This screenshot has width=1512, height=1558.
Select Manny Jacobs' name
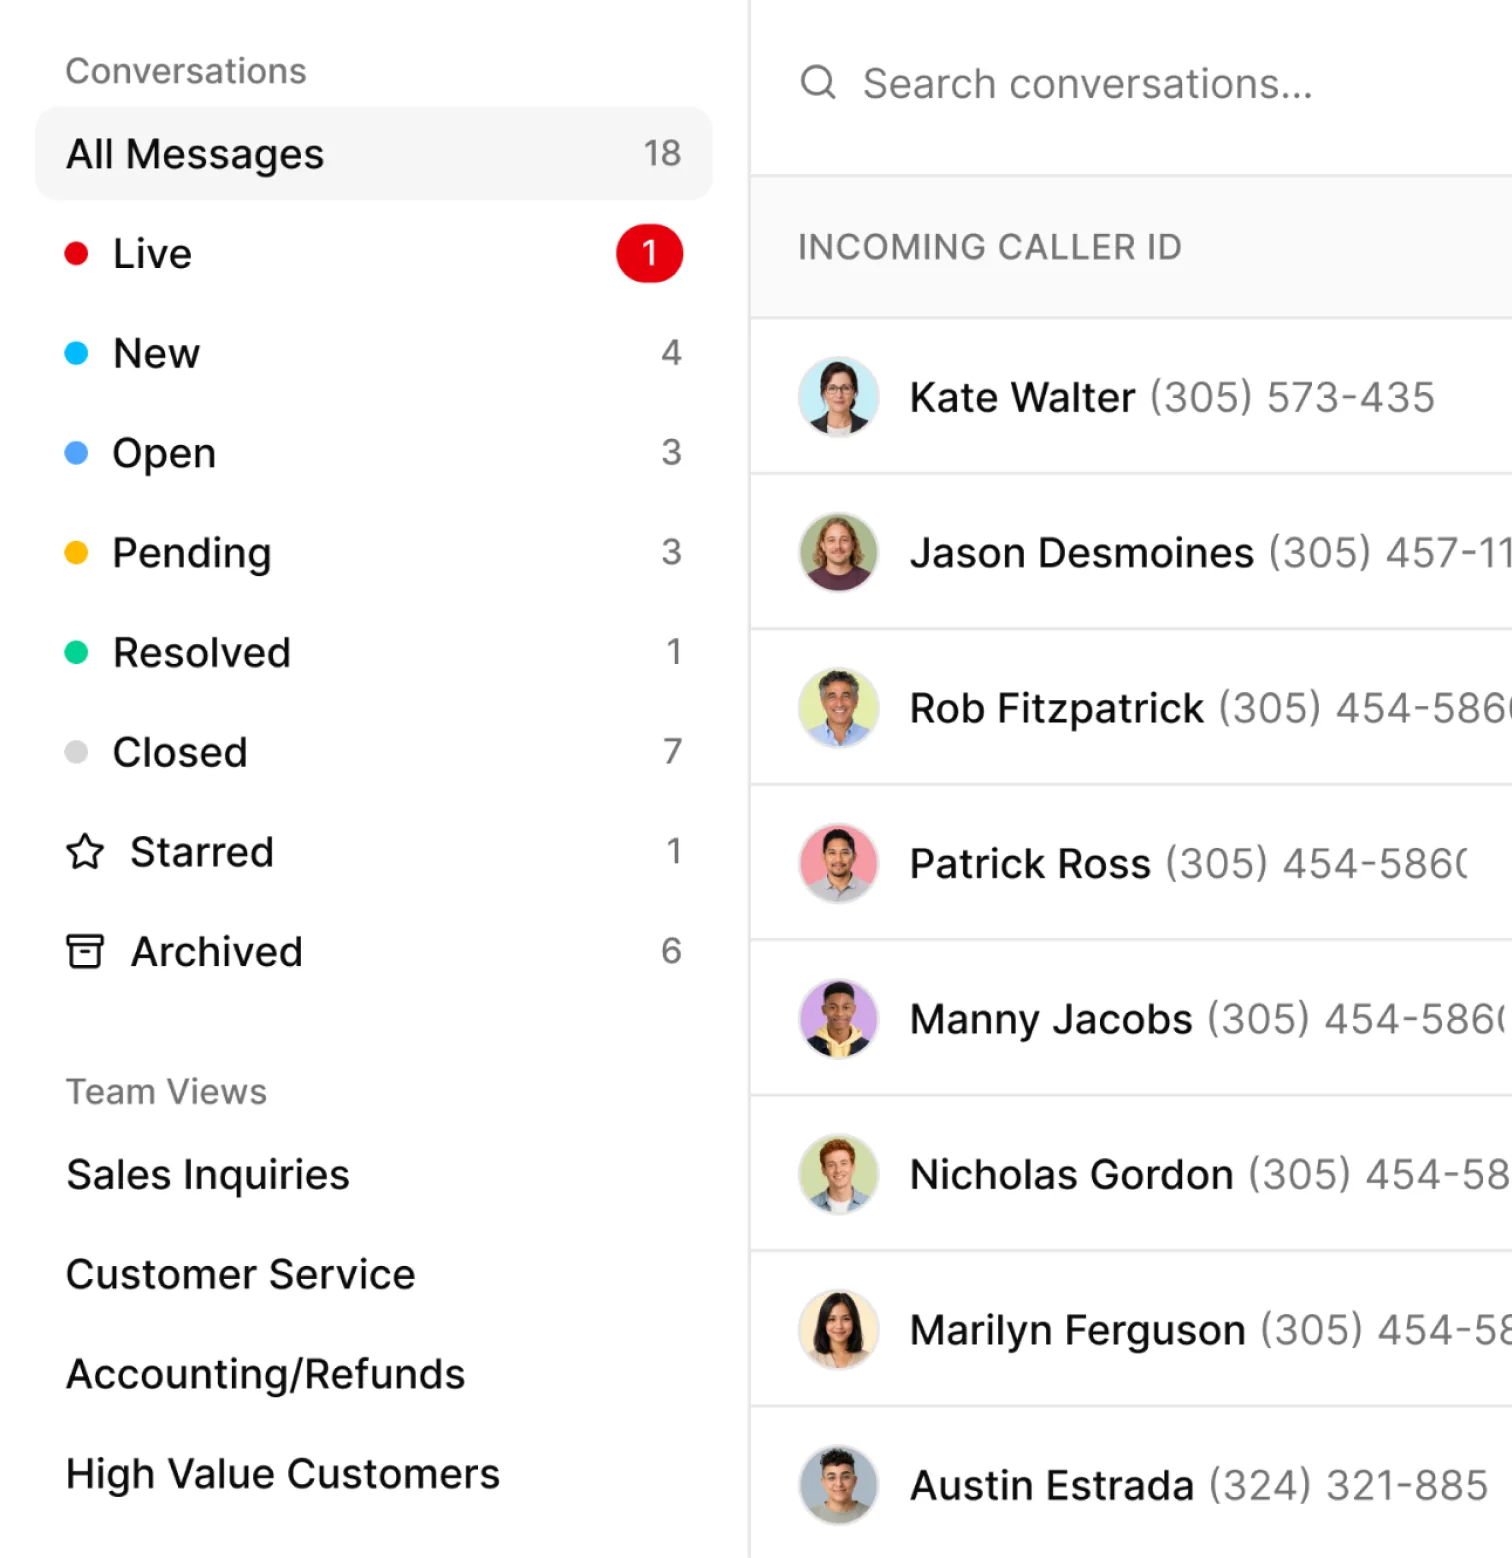1051,1020
